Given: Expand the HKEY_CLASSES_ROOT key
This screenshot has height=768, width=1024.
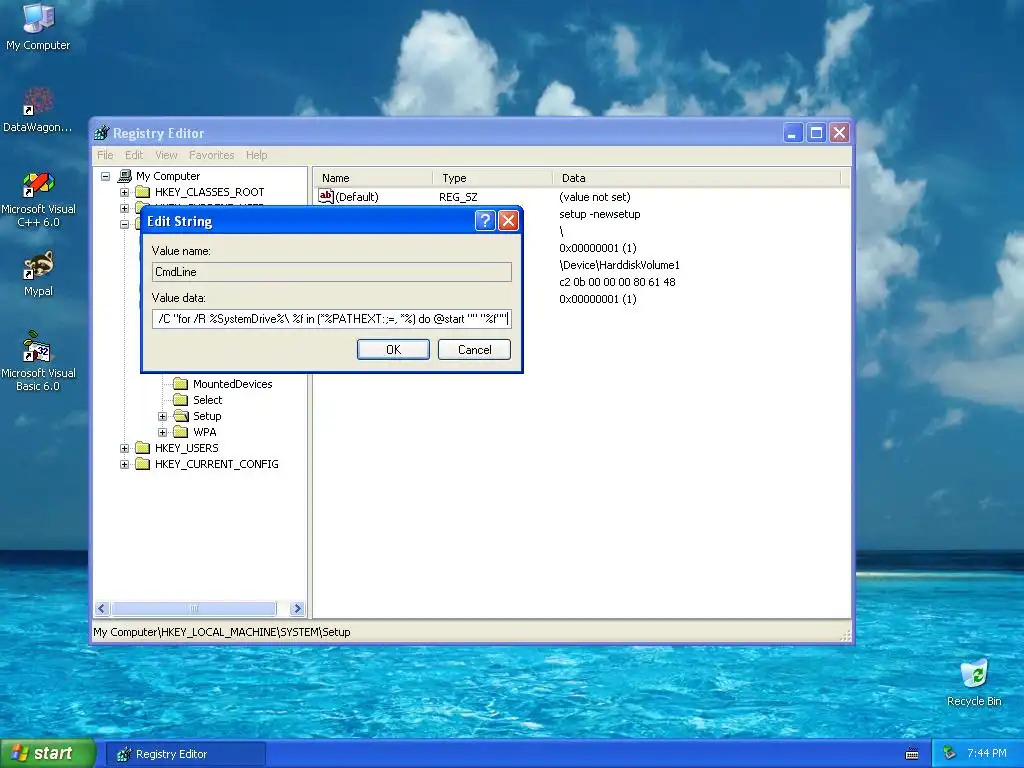Looking at the screenshot, I should [124, 192].
